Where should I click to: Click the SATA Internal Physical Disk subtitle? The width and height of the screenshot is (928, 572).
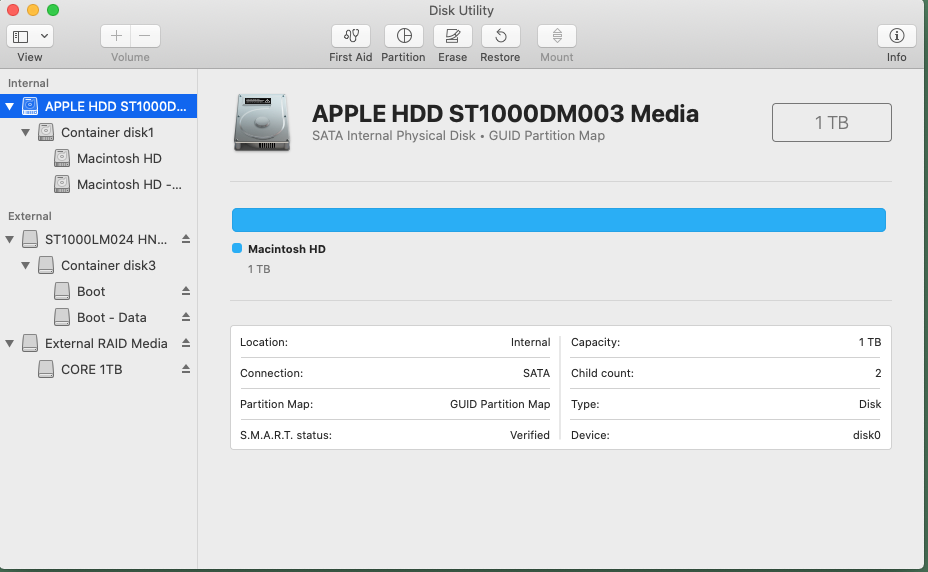tap(458, 136)
